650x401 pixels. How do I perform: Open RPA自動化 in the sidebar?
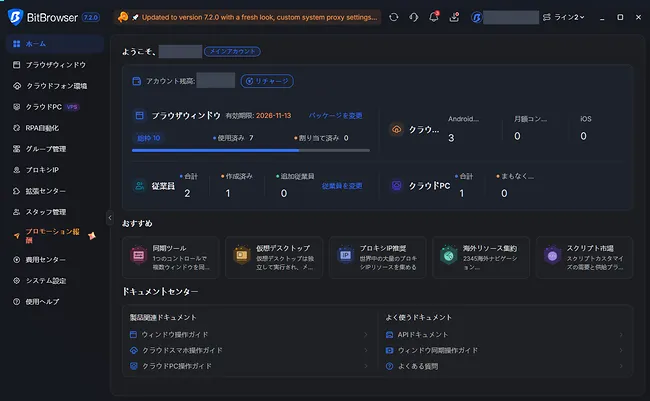[x=55, y=128]
